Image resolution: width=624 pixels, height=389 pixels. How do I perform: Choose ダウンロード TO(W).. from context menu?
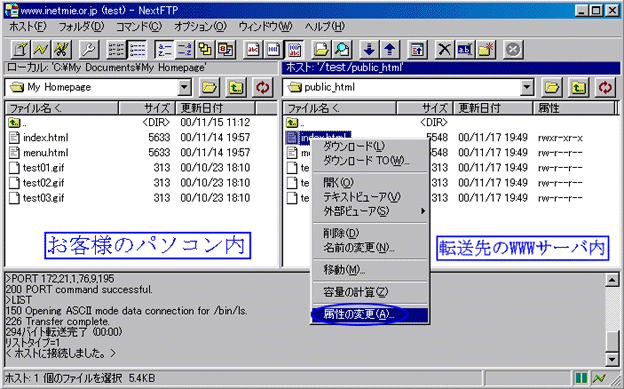[x=370, y=160]
